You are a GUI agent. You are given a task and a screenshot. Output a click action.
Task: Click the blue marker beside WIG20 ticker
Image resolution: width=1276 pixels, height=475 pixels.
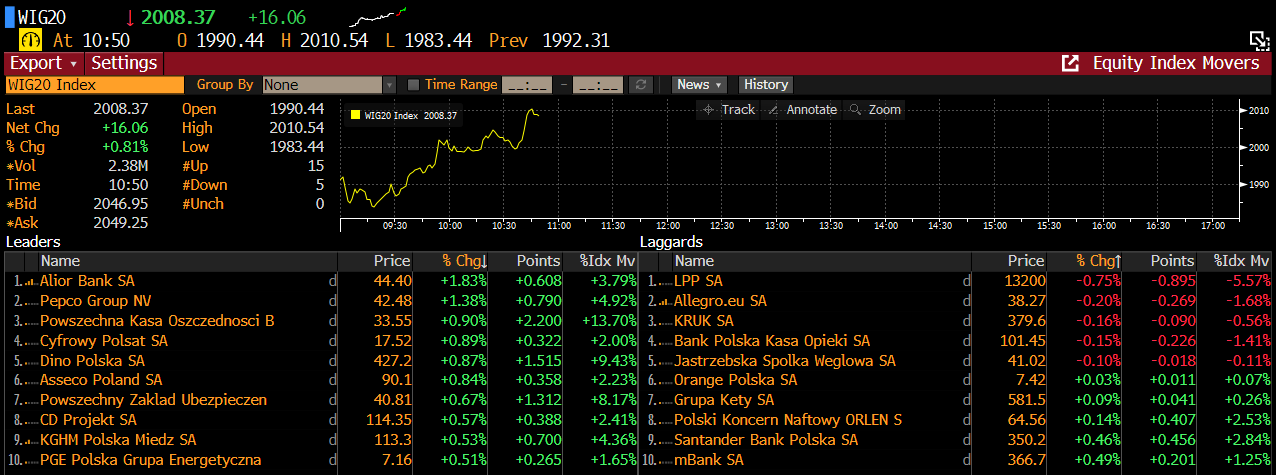pyautogui.click(x=10, y=17)
